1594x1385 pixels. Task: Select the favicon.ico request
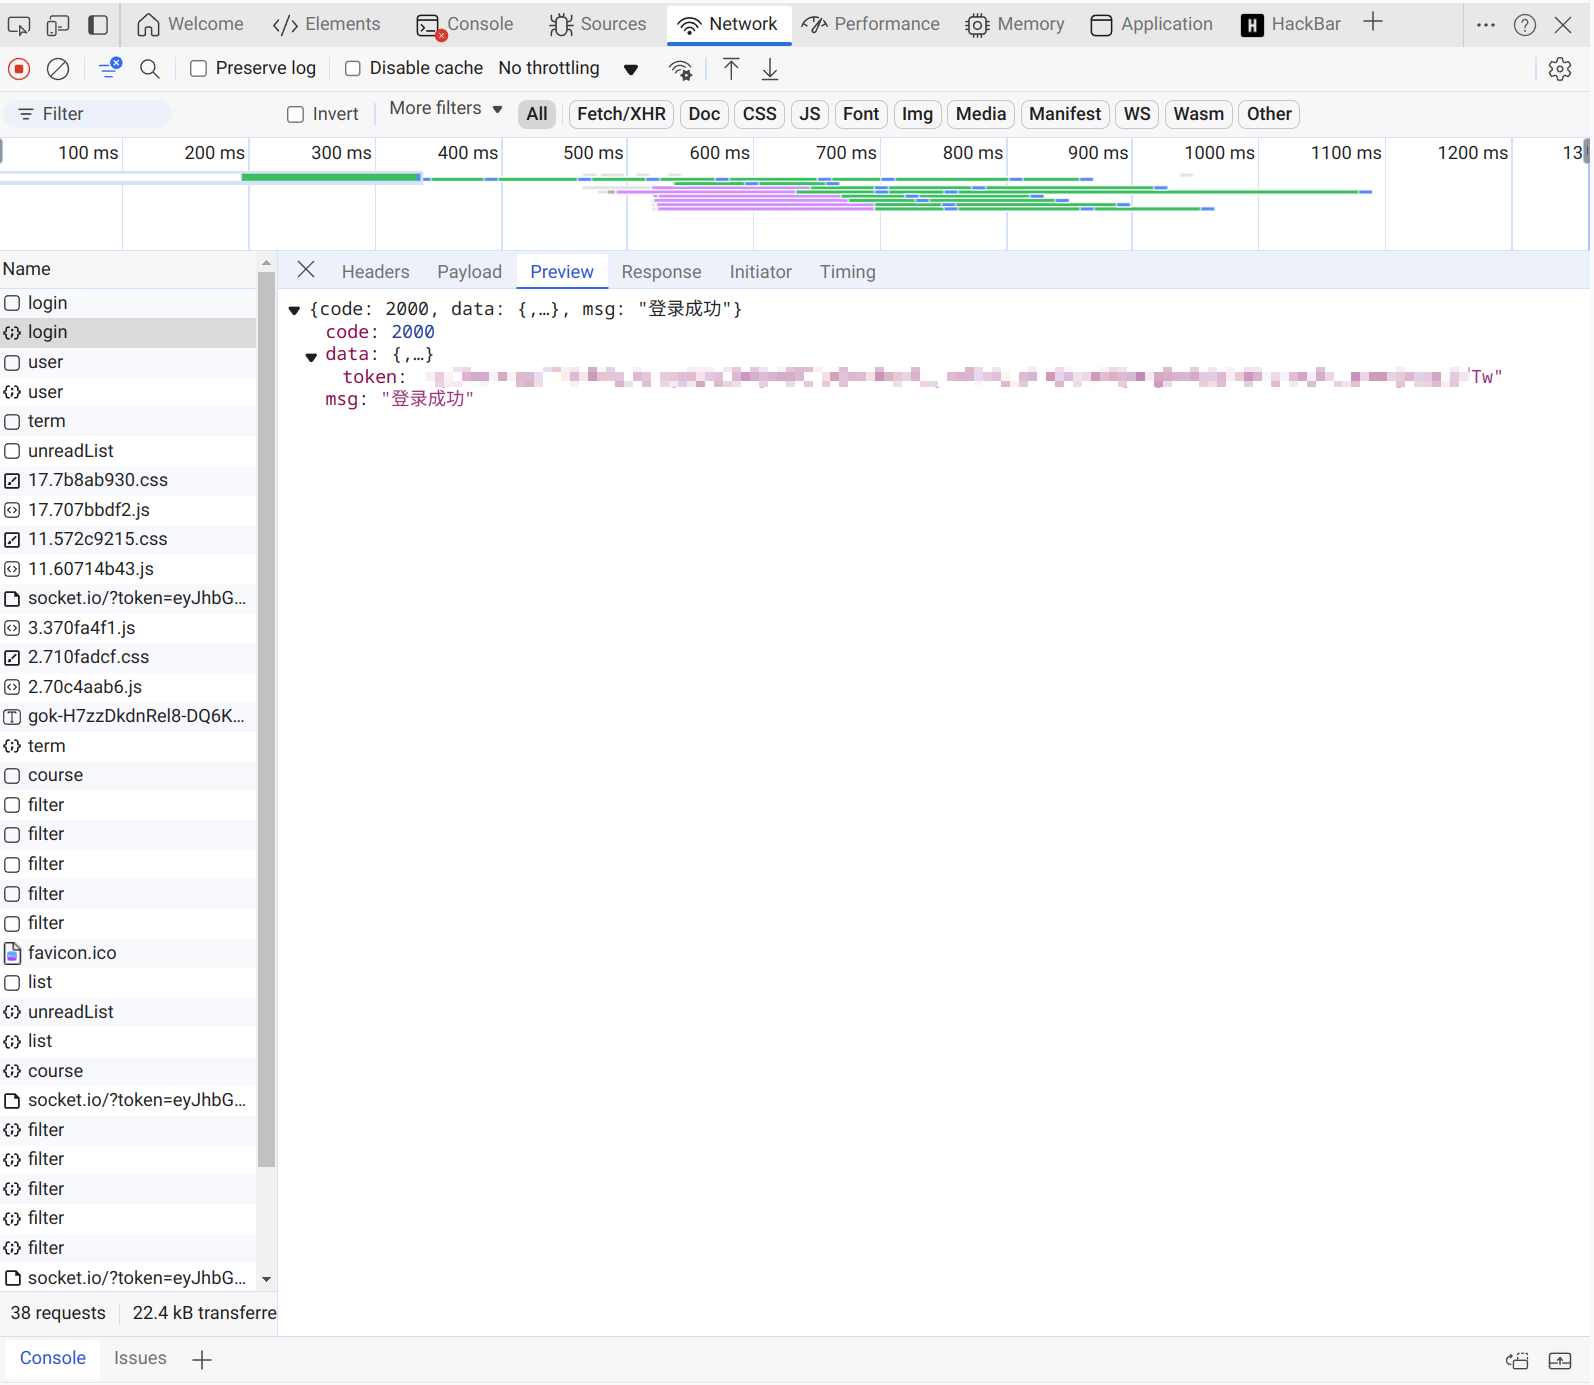(x=128, y=953)
